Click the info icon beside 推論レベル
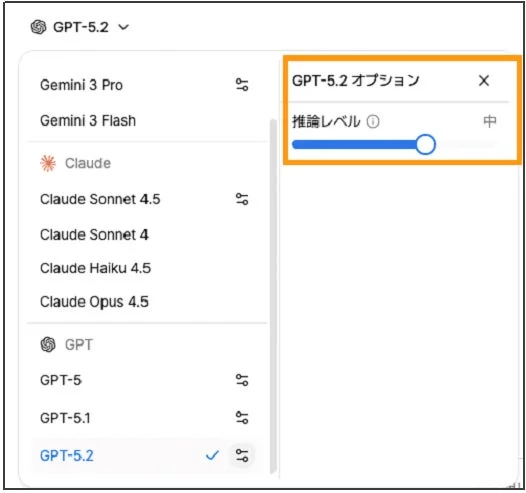 (373, 122)
